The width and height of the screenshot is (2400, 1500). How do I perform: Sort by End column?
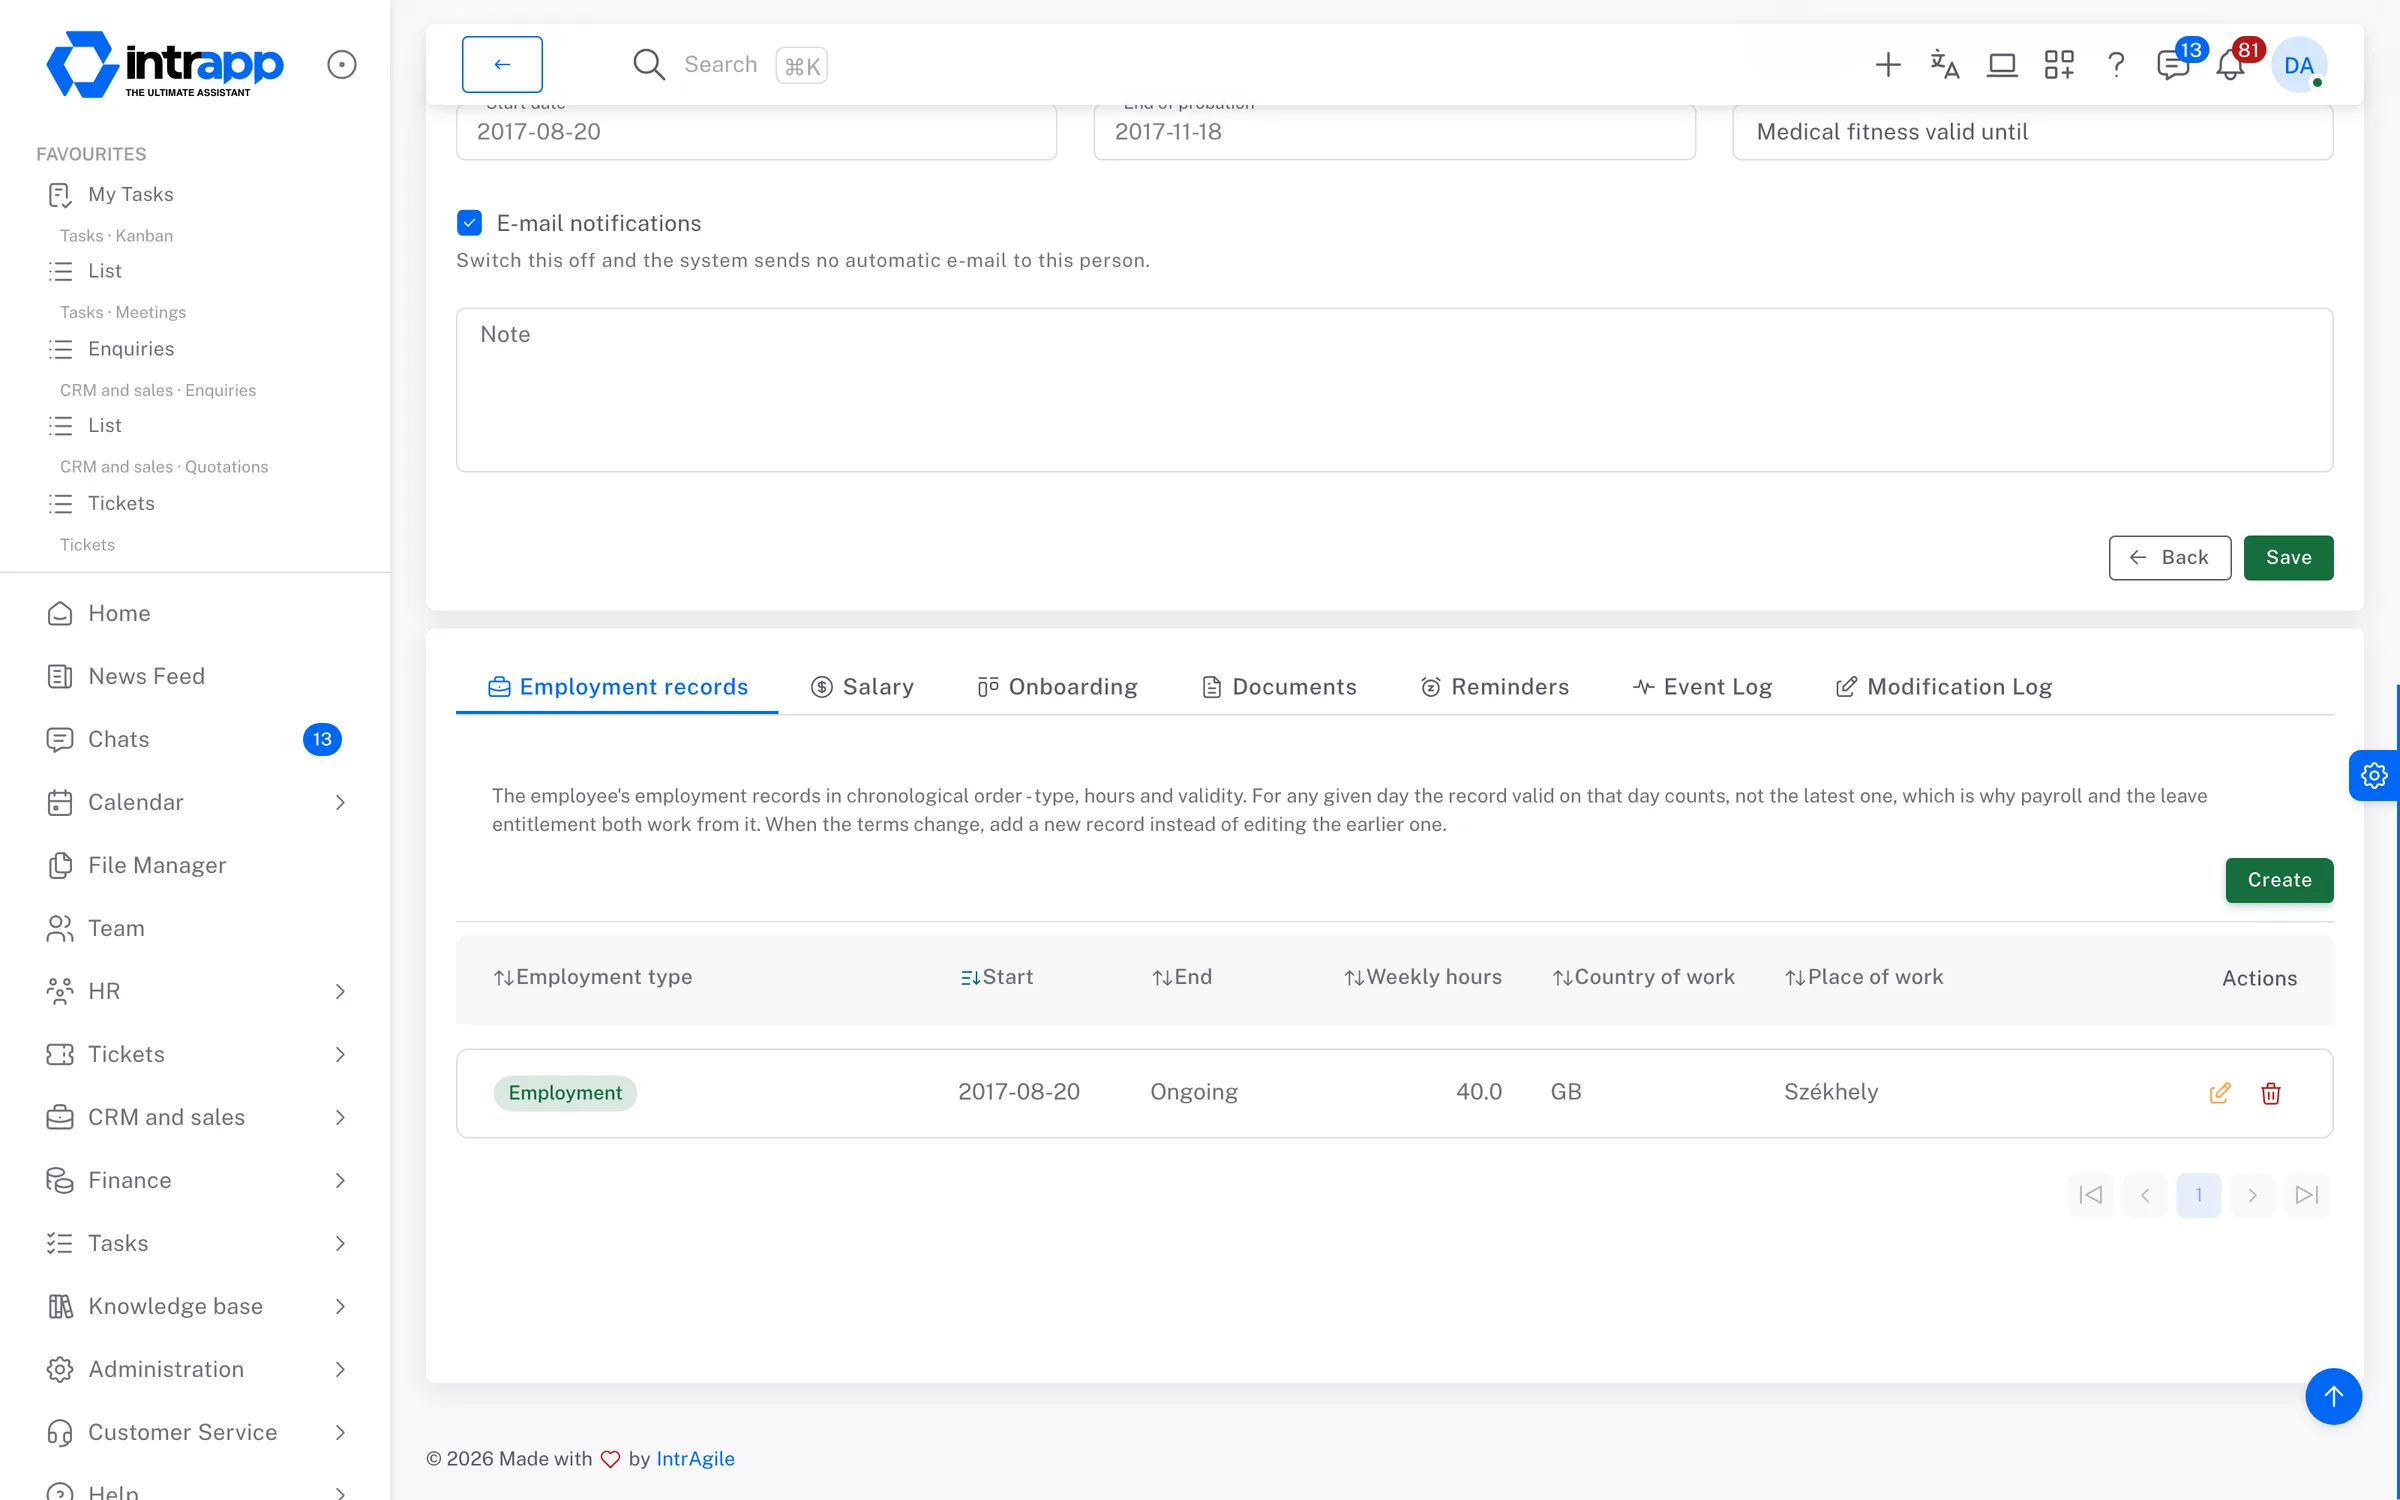tap(1181, 977)
